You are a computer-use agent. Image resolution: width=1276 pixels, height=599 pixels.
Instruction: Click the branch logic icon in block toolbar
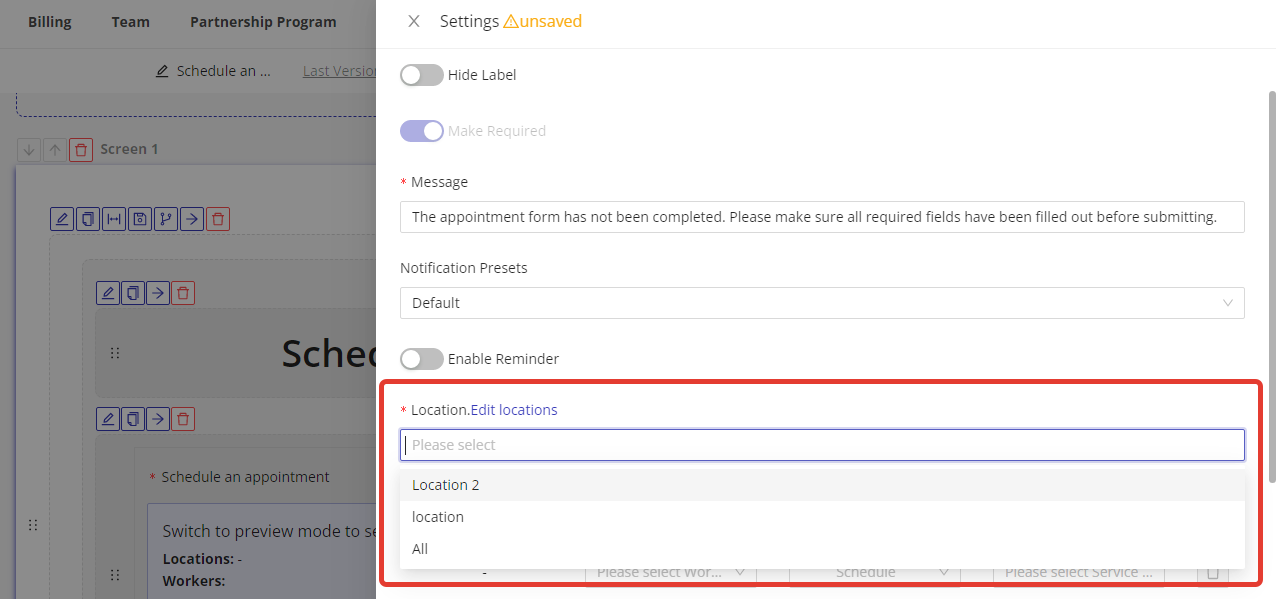pyautogui.click(x=166, y=219)
